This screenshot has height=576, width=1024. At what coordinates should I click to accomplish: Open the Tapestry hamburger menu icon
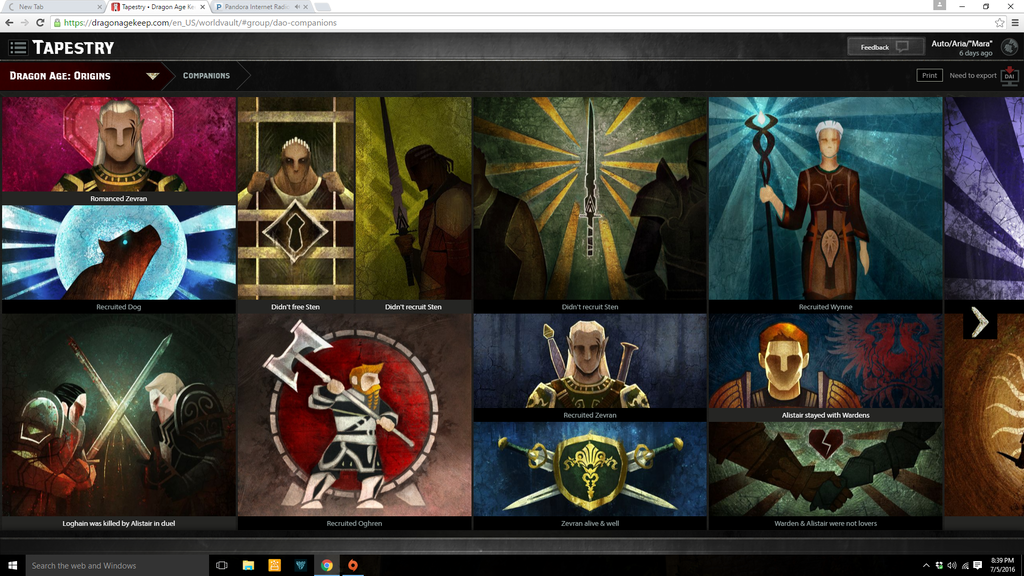(x=18, y=47)
